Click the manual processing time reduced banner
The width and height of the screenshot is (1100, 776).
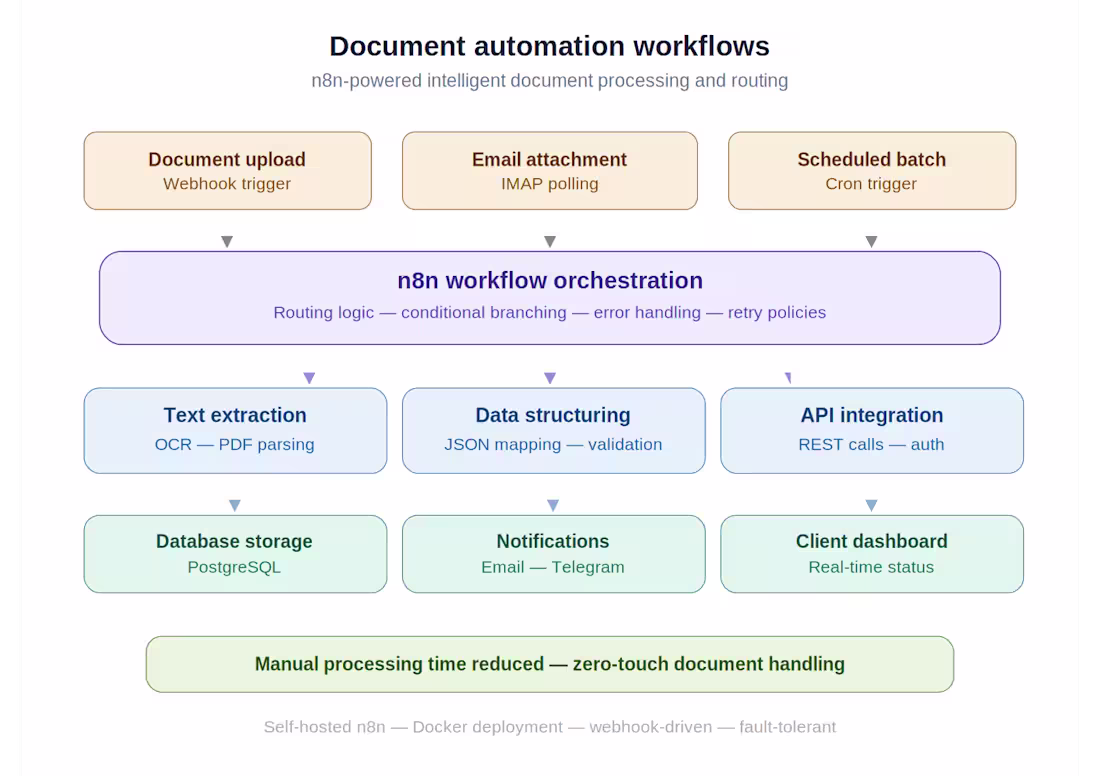[550, 663]
